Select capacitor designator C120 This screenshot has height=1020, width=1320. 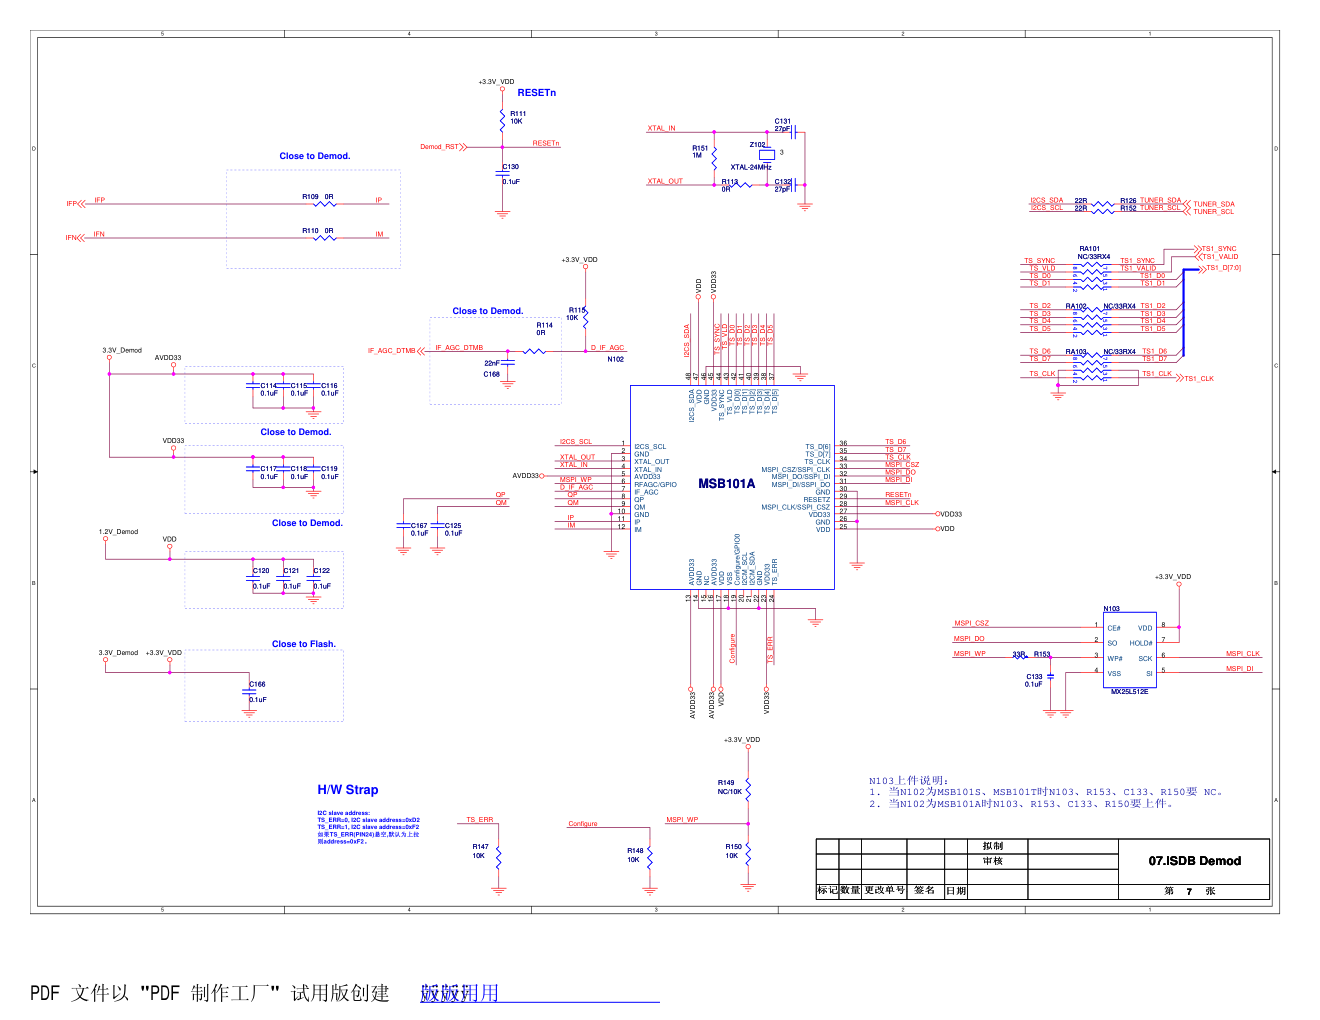pos(261,571)
